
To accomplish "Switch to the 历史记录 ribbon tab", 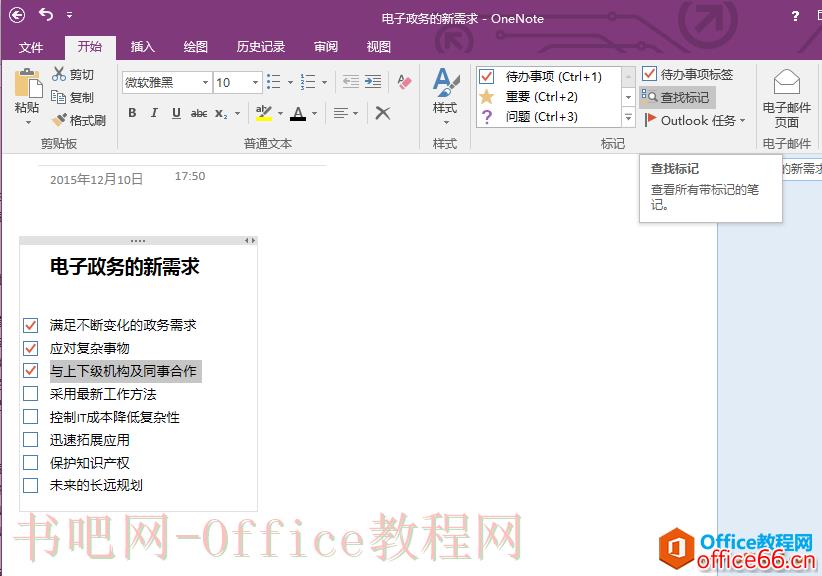I will pyautogui.click(x=261, y=47).
